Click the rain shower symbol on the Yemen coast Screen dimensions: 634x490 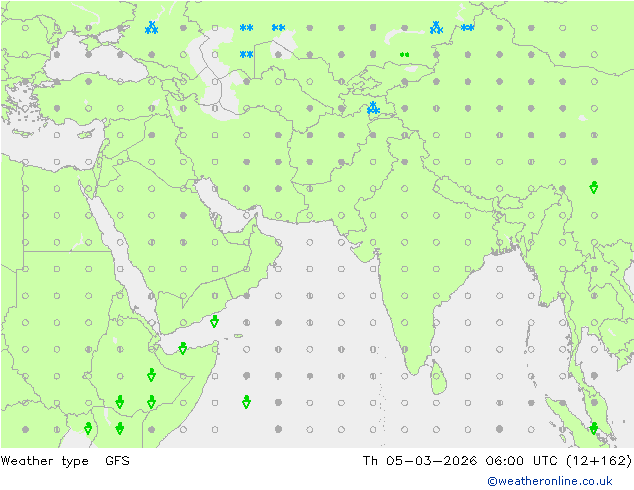pos(215,322)
